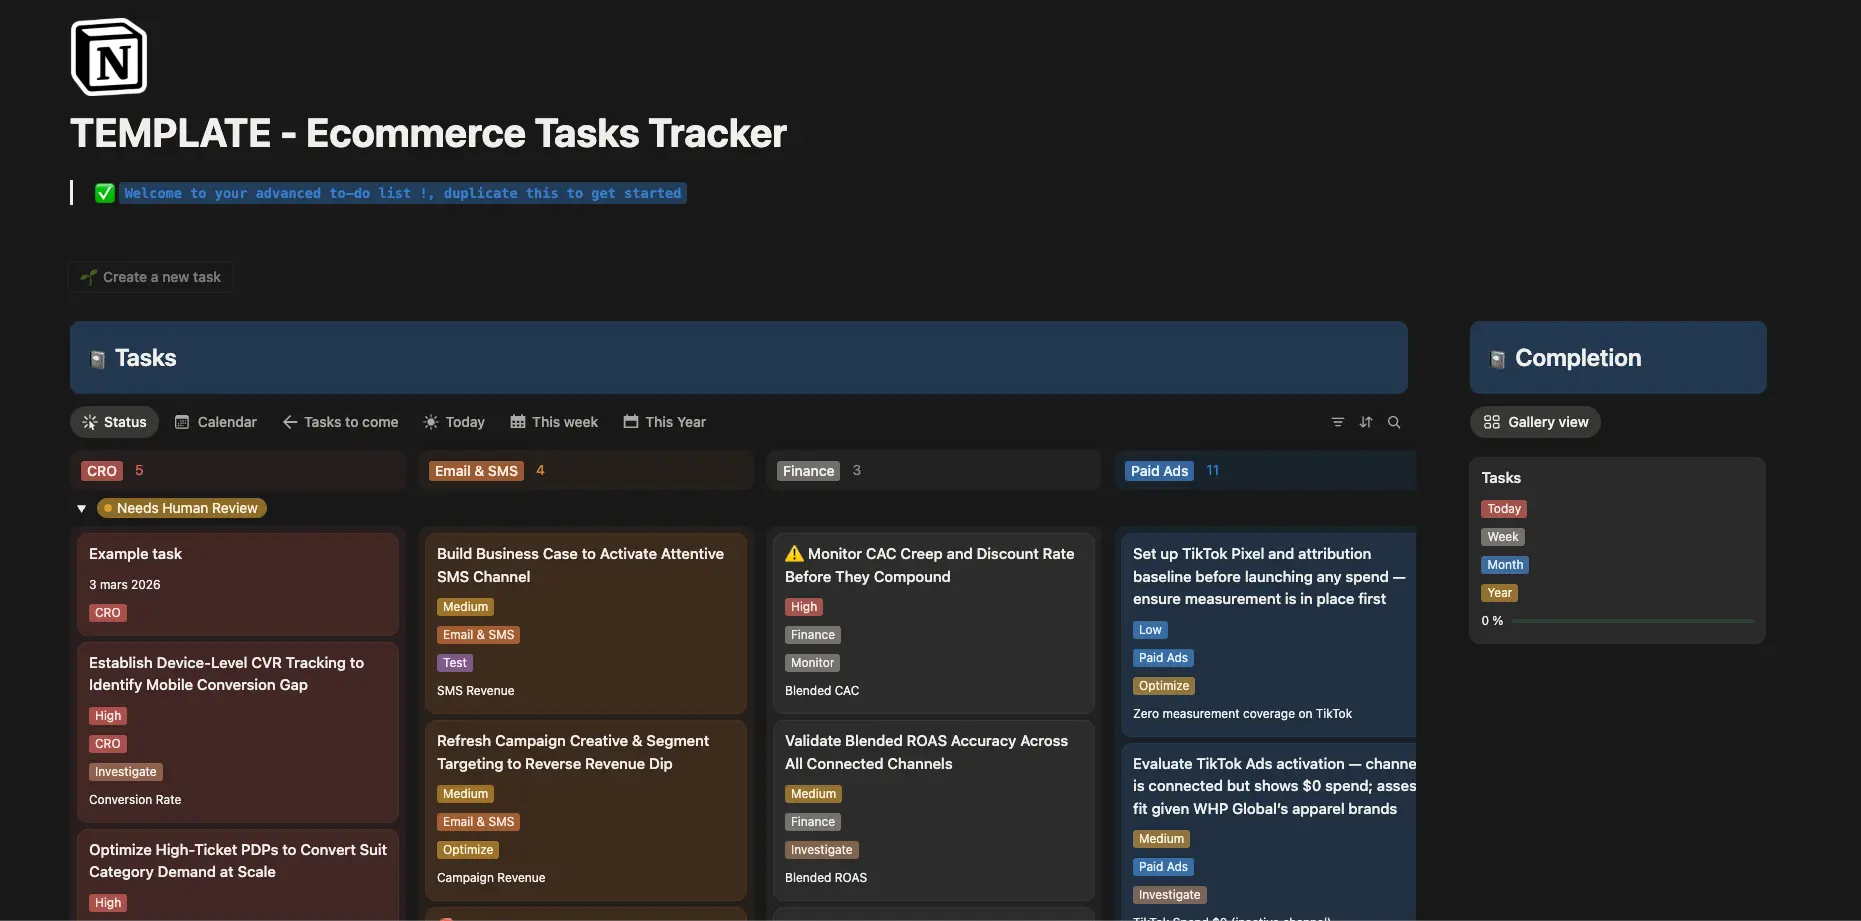This screenshot has height=921, width=1861.
Task: Click the Gallery view button
Action: point(1536,422)
